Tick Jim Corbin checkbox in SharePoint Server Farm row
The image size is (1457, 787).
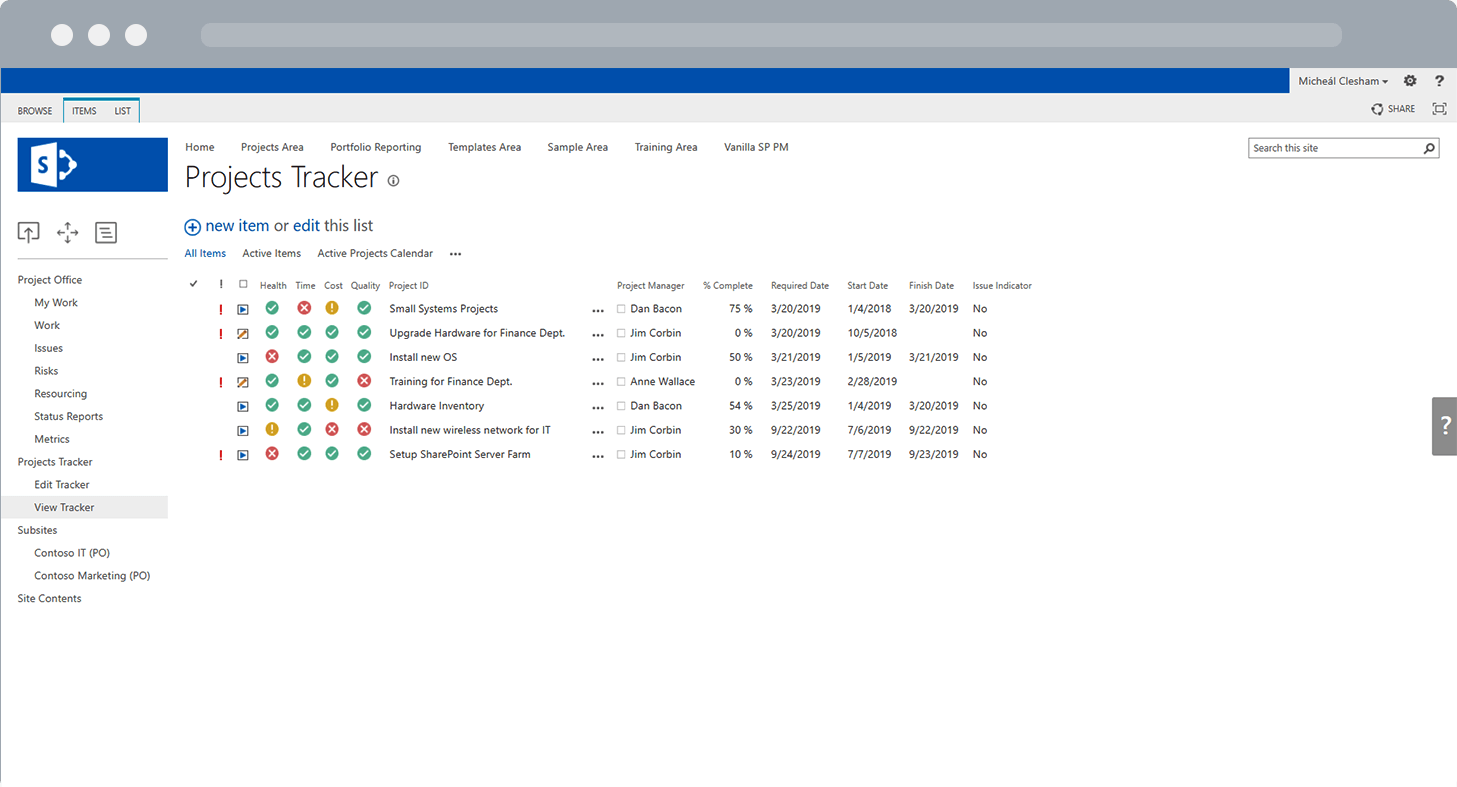pyautogui.click(x=621, y=454)
